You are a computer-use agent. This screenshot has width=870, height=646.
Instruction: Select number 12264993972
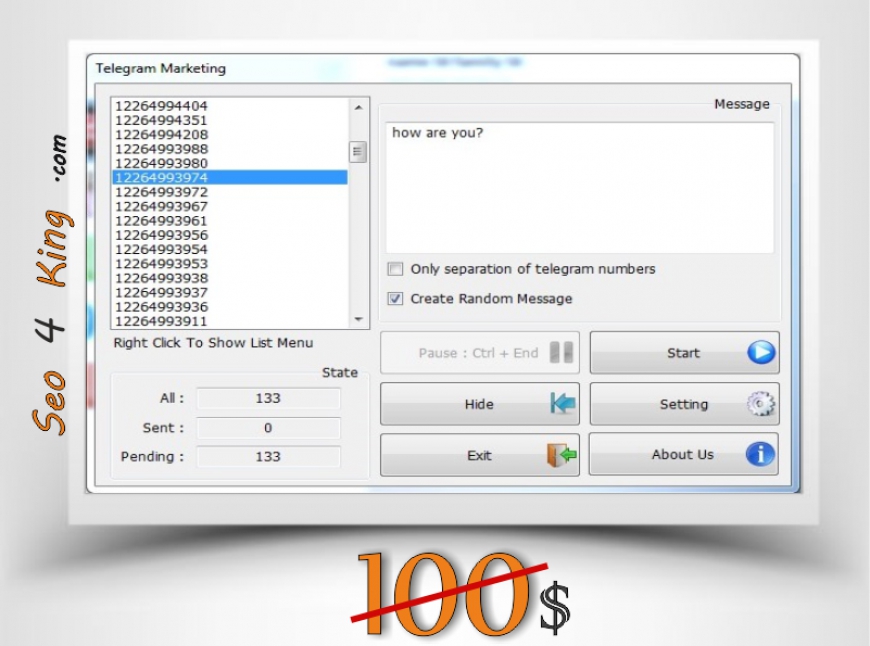point(230,192)
